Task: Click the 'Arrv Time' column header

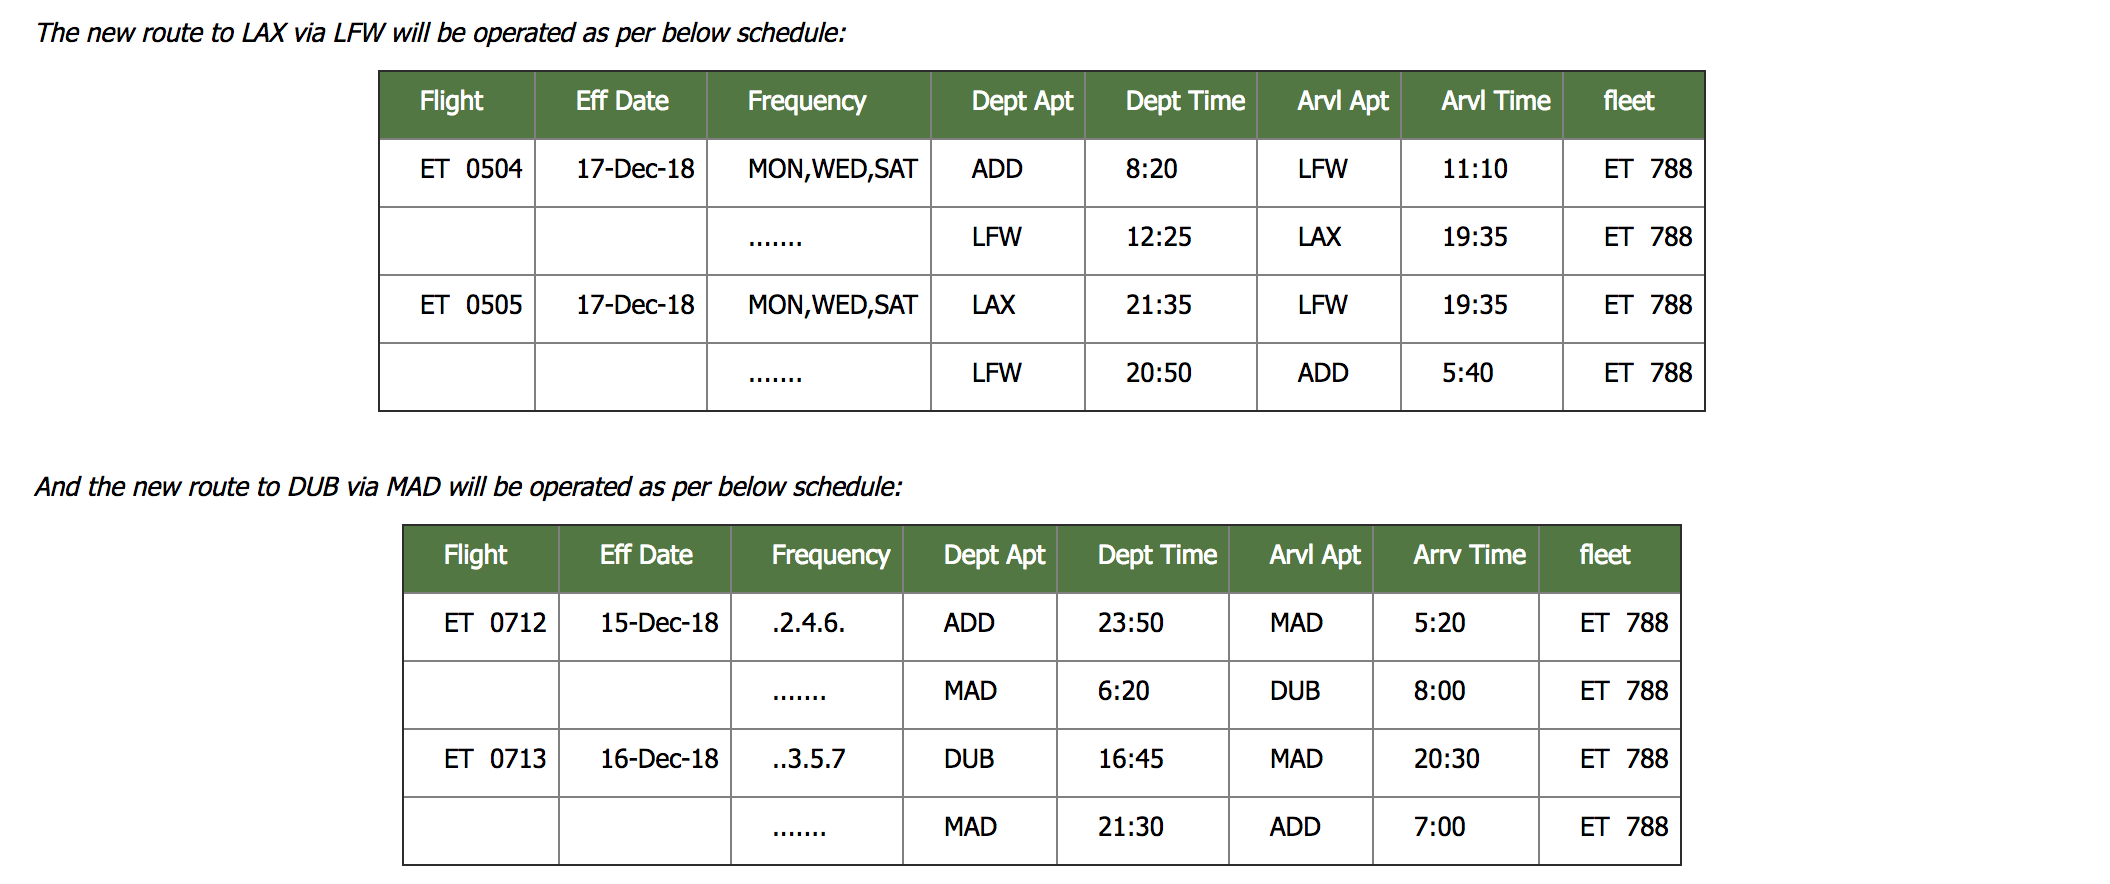Action: click(x=1469, y=555)
